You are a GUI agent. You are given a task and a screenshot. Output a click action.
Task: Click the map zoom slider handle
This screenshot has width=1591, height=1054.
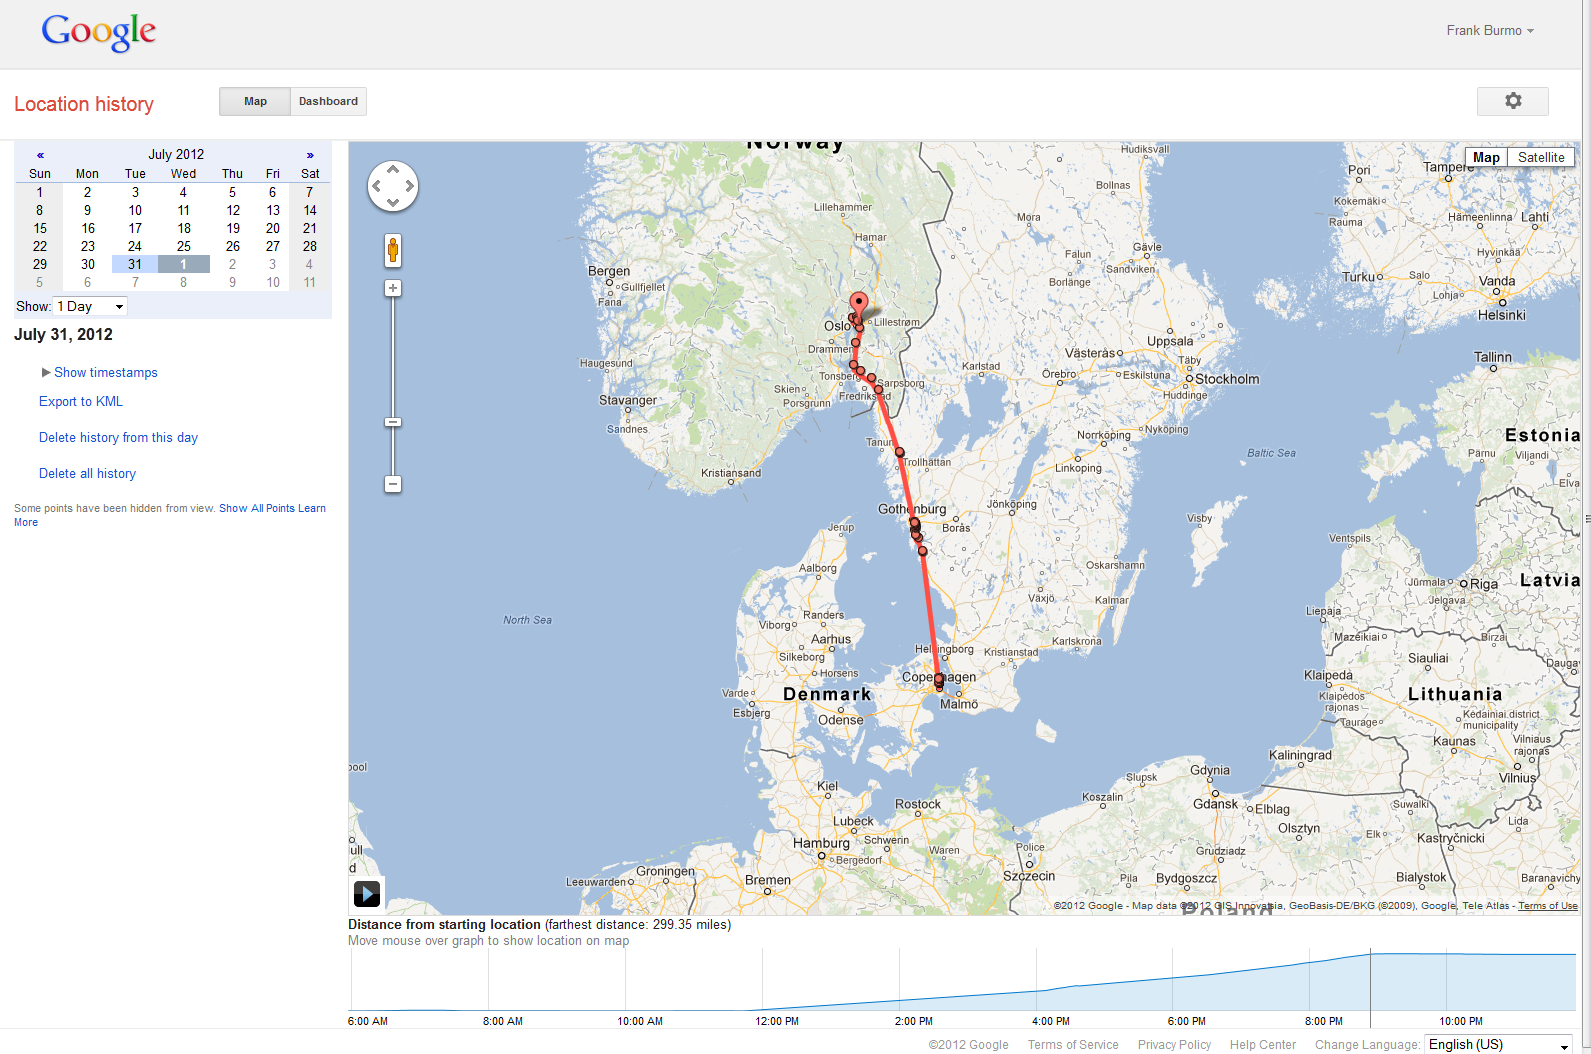[x=393, y=422]
